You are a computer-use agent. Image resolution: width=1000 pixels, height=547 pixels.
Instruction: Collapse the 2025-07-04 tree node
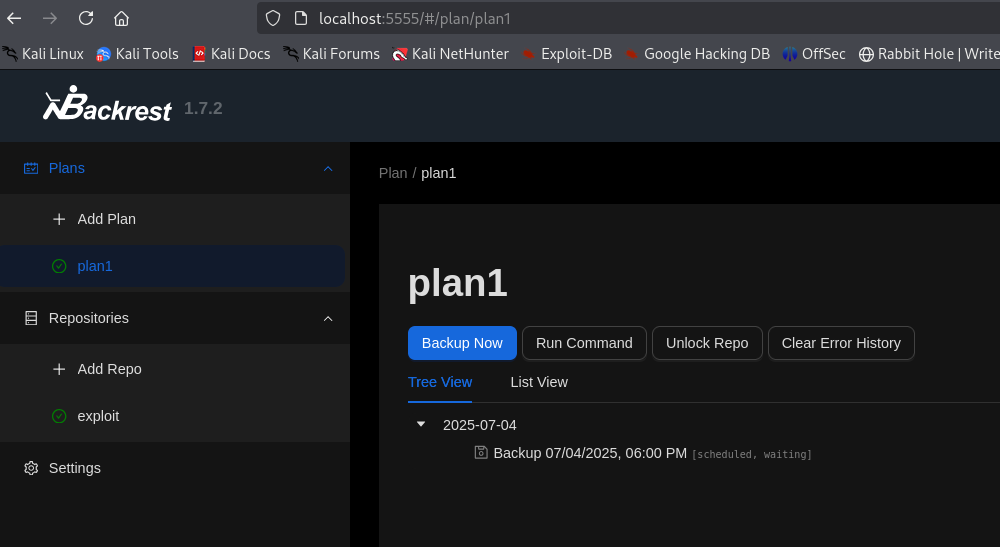tap(421, 424)
